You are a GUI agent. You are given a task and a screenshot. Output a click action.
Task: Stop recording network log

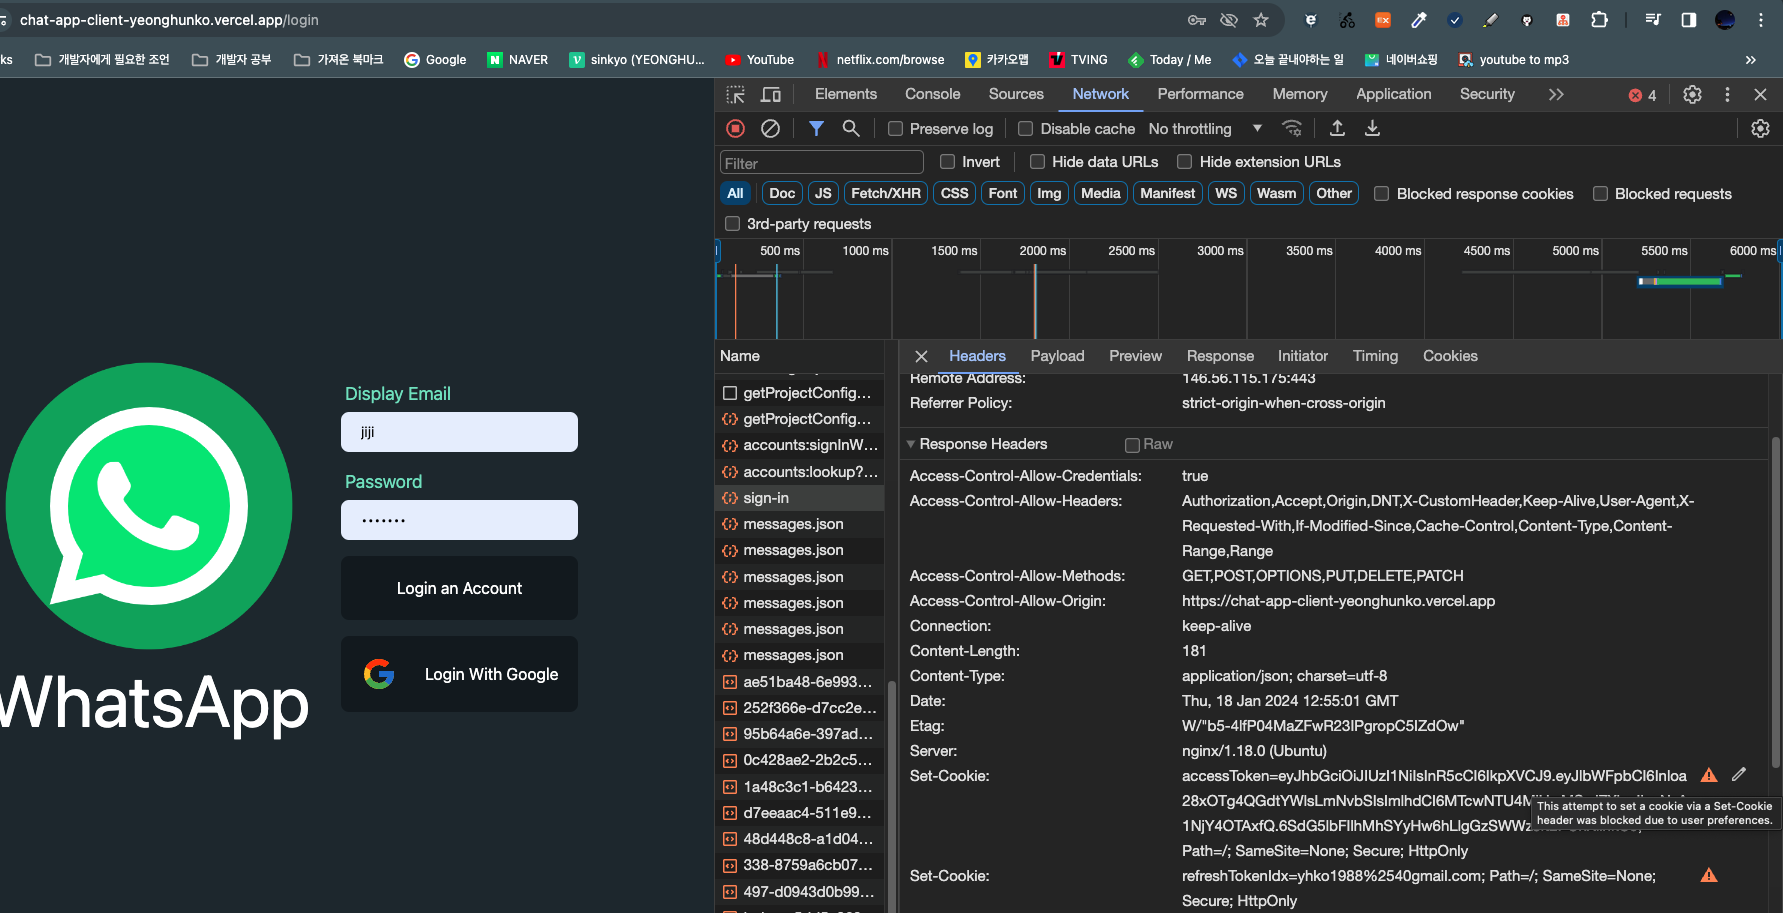tap(736, 128)
